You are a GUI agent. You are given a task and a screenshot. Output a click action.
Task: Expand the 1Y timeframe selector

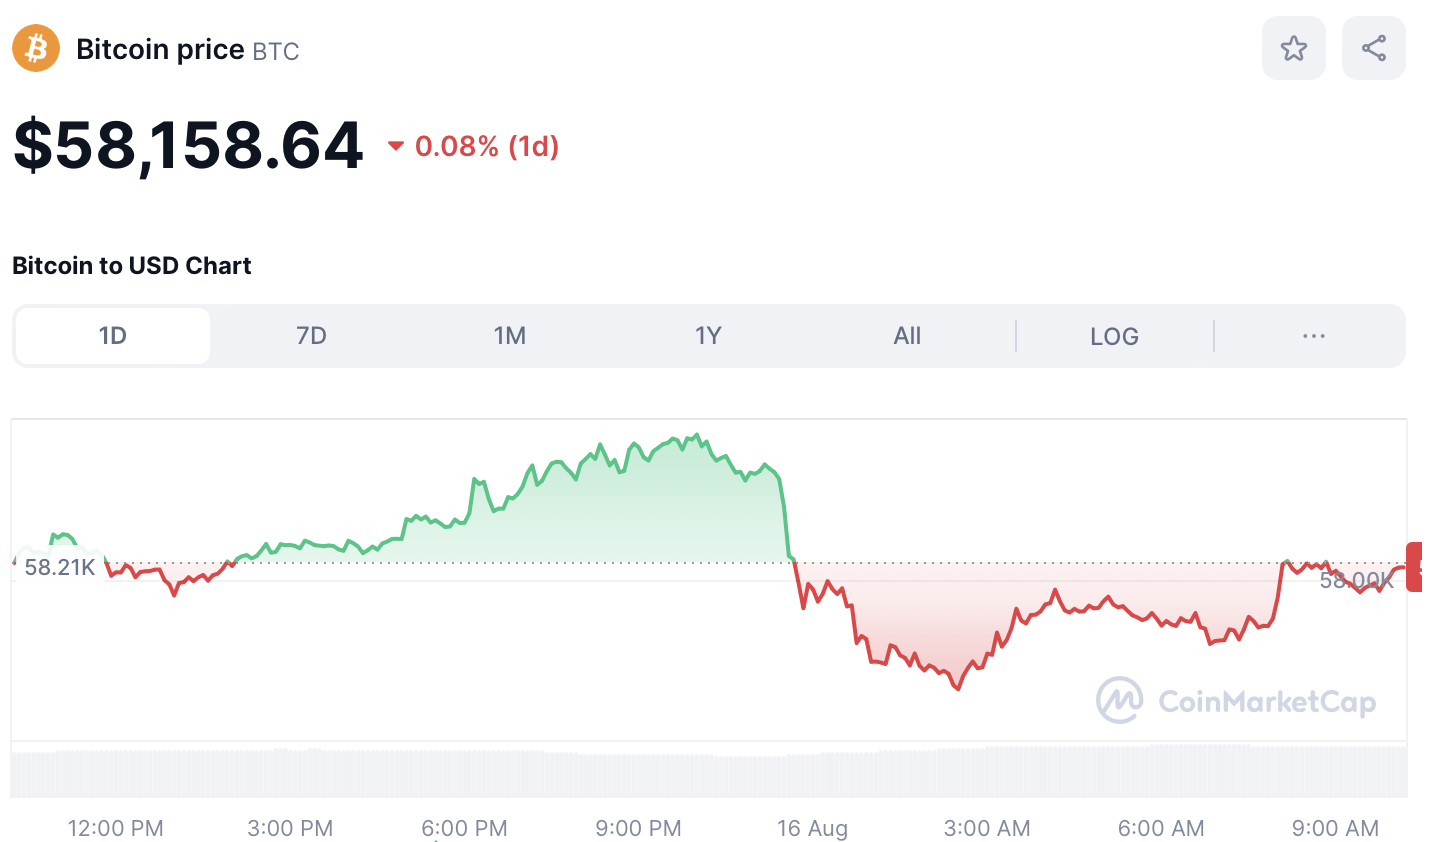(x=708, y=336)
